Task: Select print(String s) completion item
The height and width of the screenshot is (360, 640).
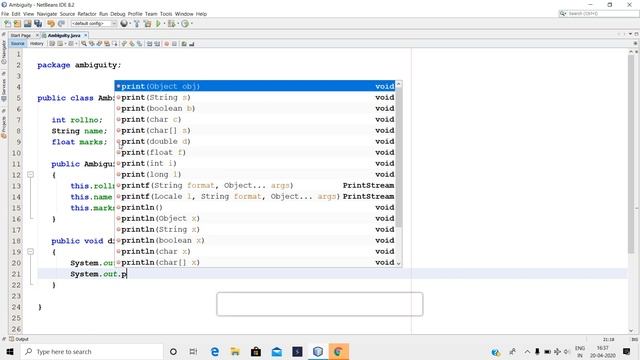Action: coord(256,97)
